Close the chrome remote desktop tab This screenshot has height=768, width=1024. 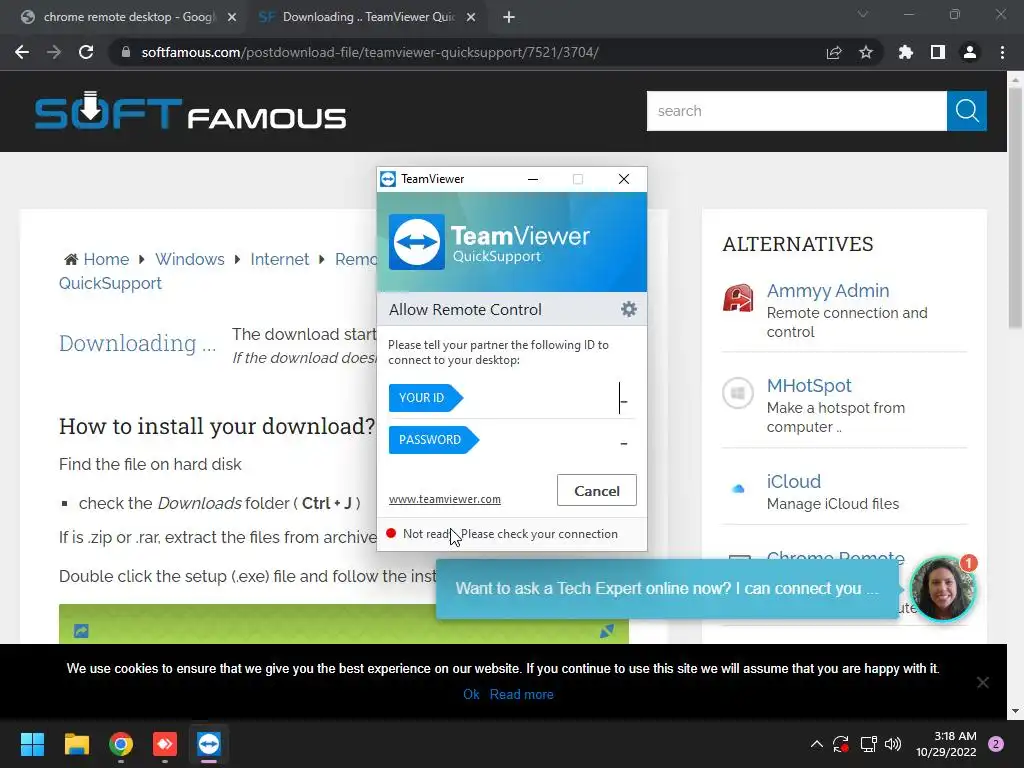232,18
